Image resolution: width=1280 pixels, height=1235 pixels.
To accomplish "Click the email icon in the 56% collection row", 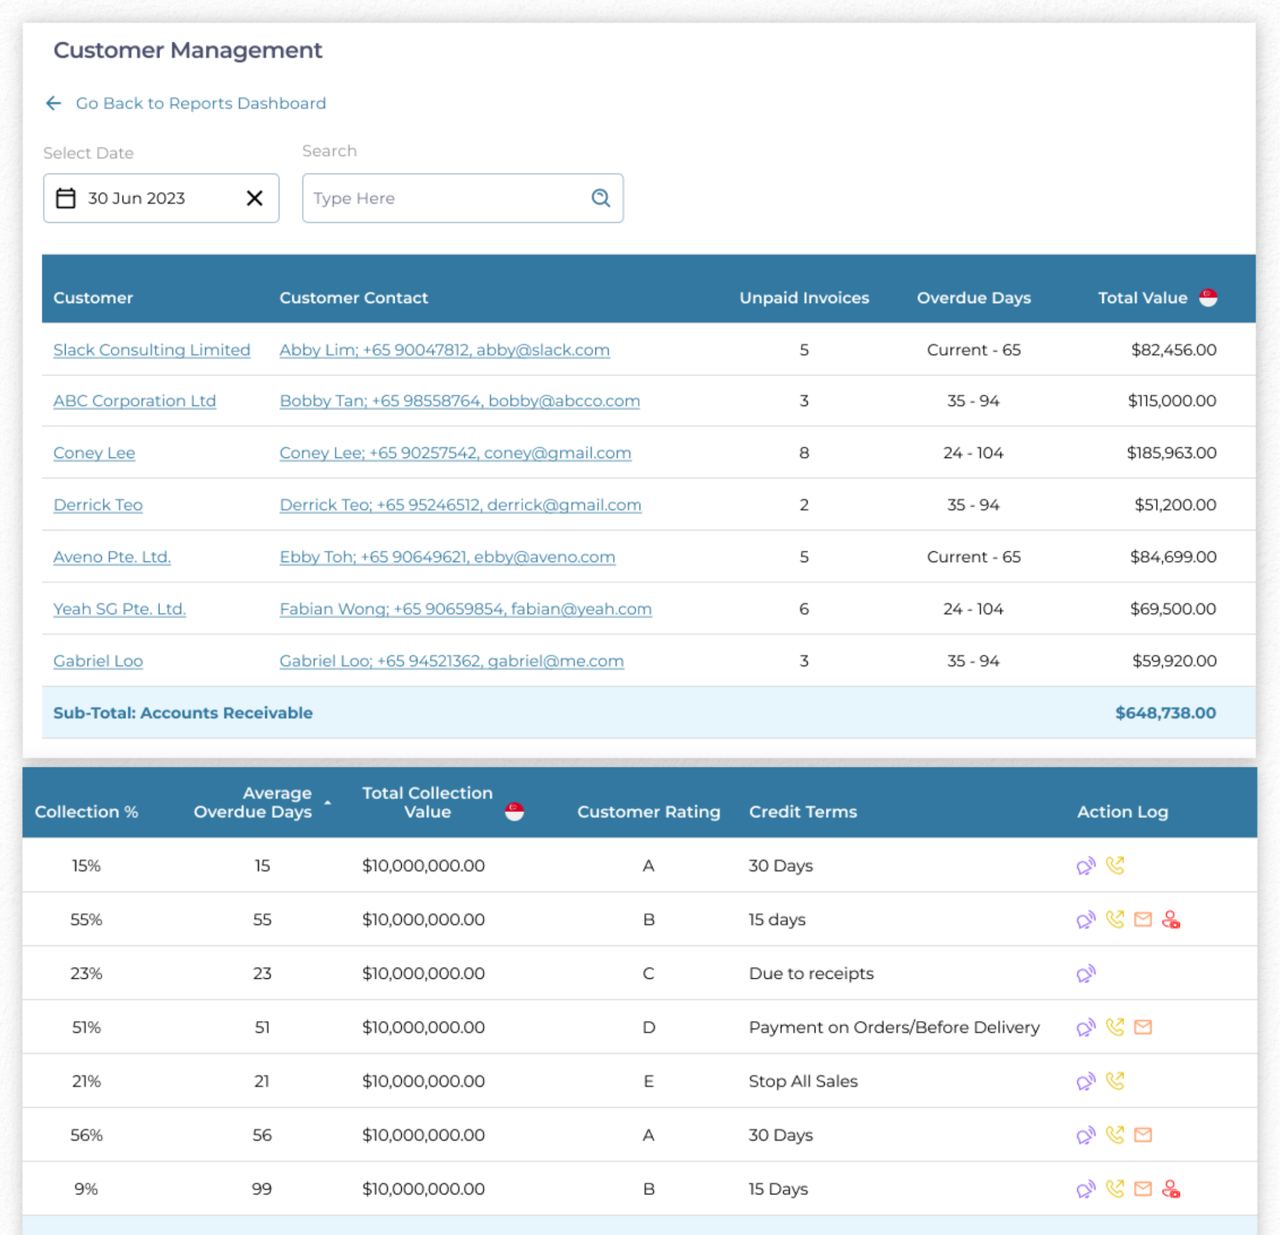I will coord(1143,1135).
